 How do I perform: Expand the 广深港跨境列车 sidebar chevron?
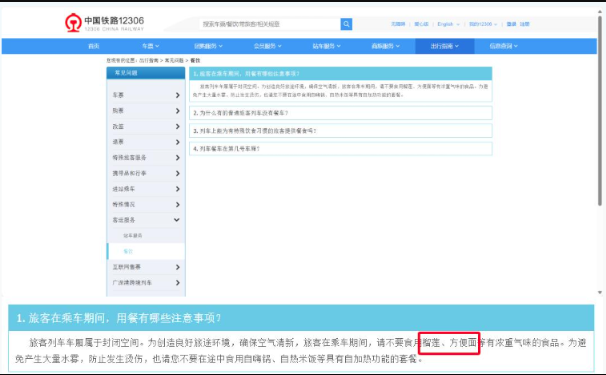point(177,283)
